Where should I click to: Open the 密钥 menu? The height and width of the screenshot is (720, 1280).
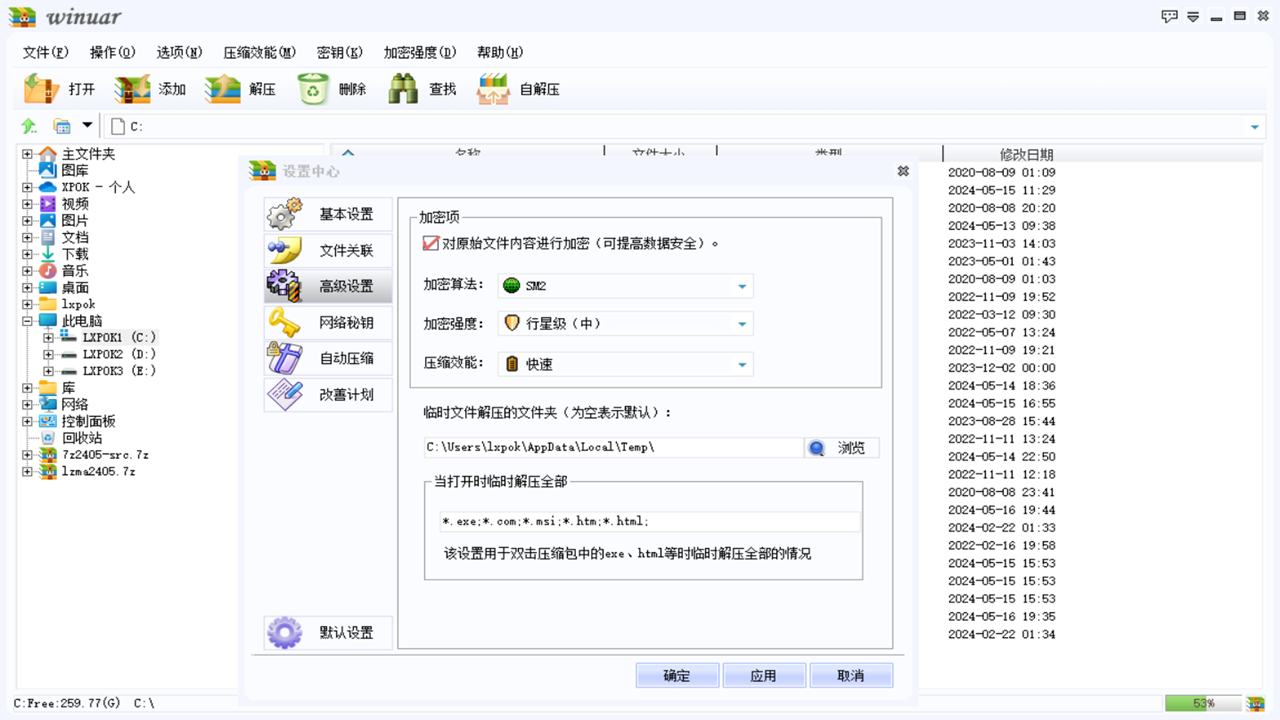click(339, 52)
